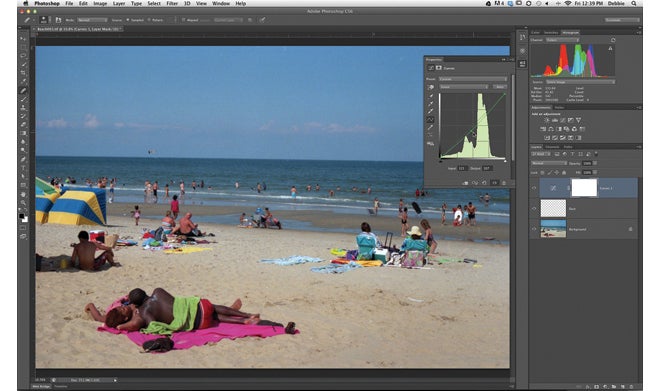
Task: Open the layer blend mode dropdown
Action: 549,163
